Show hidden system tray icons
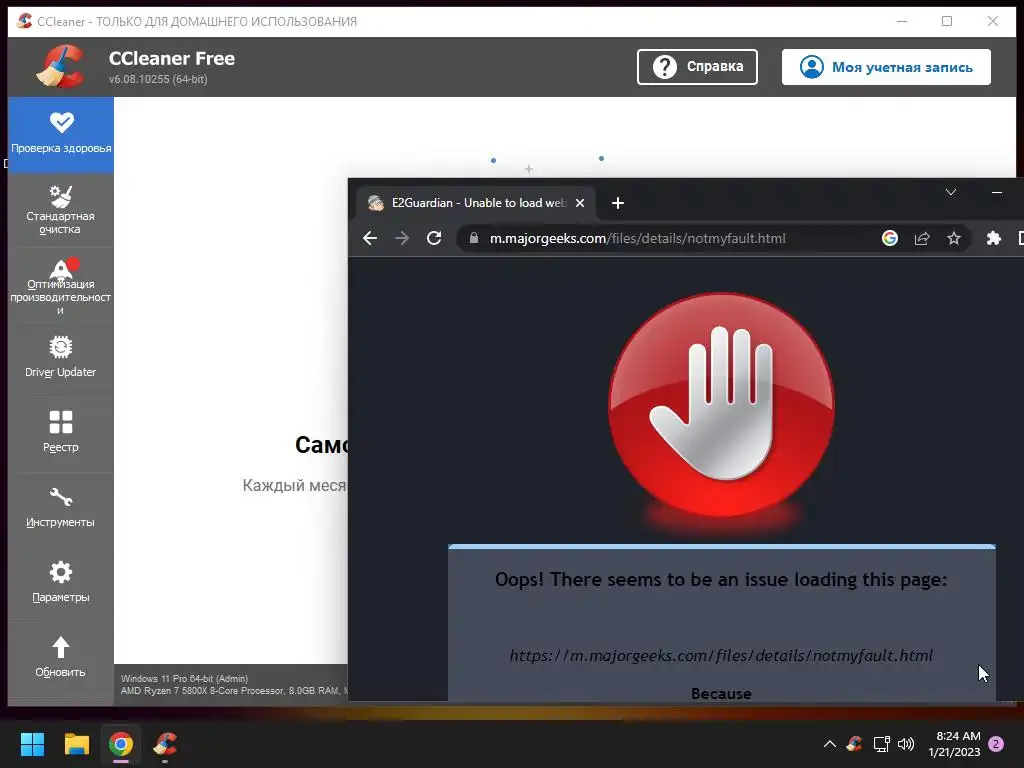The height and width of the screenshot is (768, 1024). 829,744
